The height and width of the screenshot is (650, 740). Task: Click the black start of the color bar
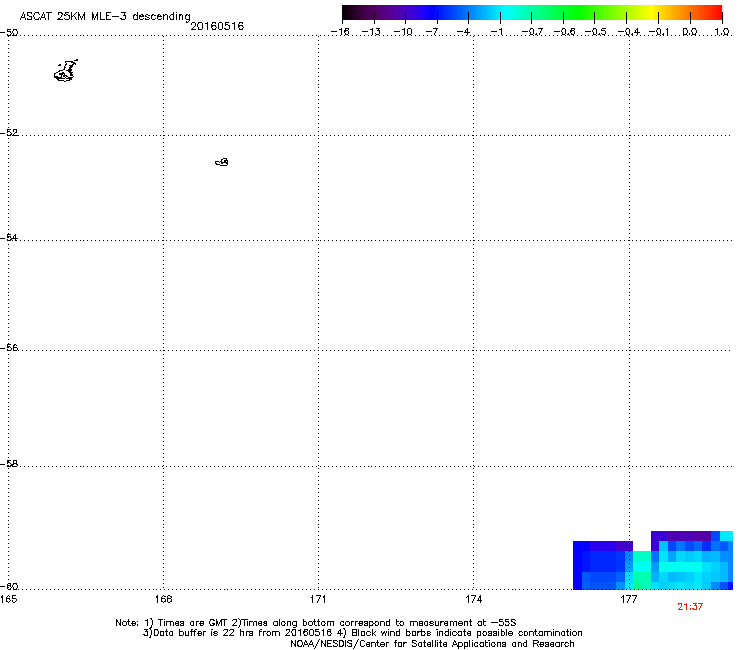click(x=348, y=12)
